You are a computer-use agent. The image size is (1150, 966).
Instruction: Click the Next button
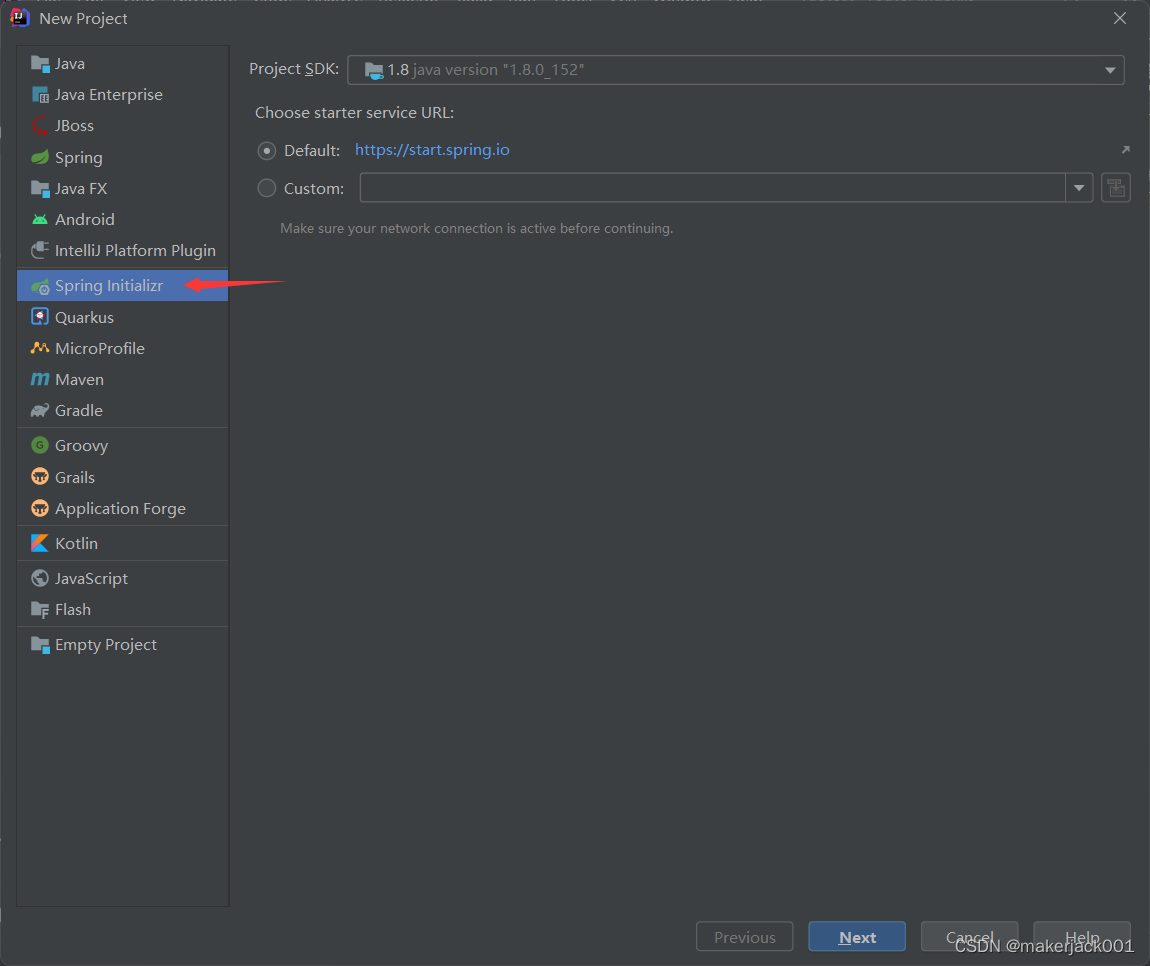(857, 937)
